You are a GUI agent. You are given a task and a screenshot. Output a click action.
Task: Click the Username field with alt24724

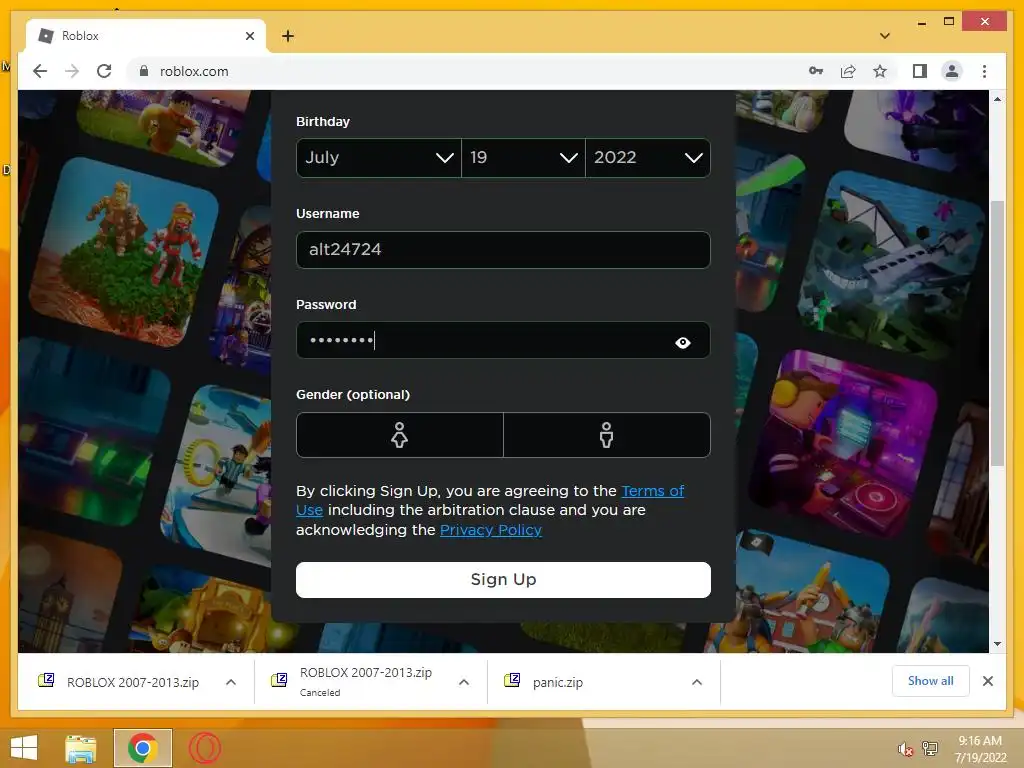(x=503, y=249)
